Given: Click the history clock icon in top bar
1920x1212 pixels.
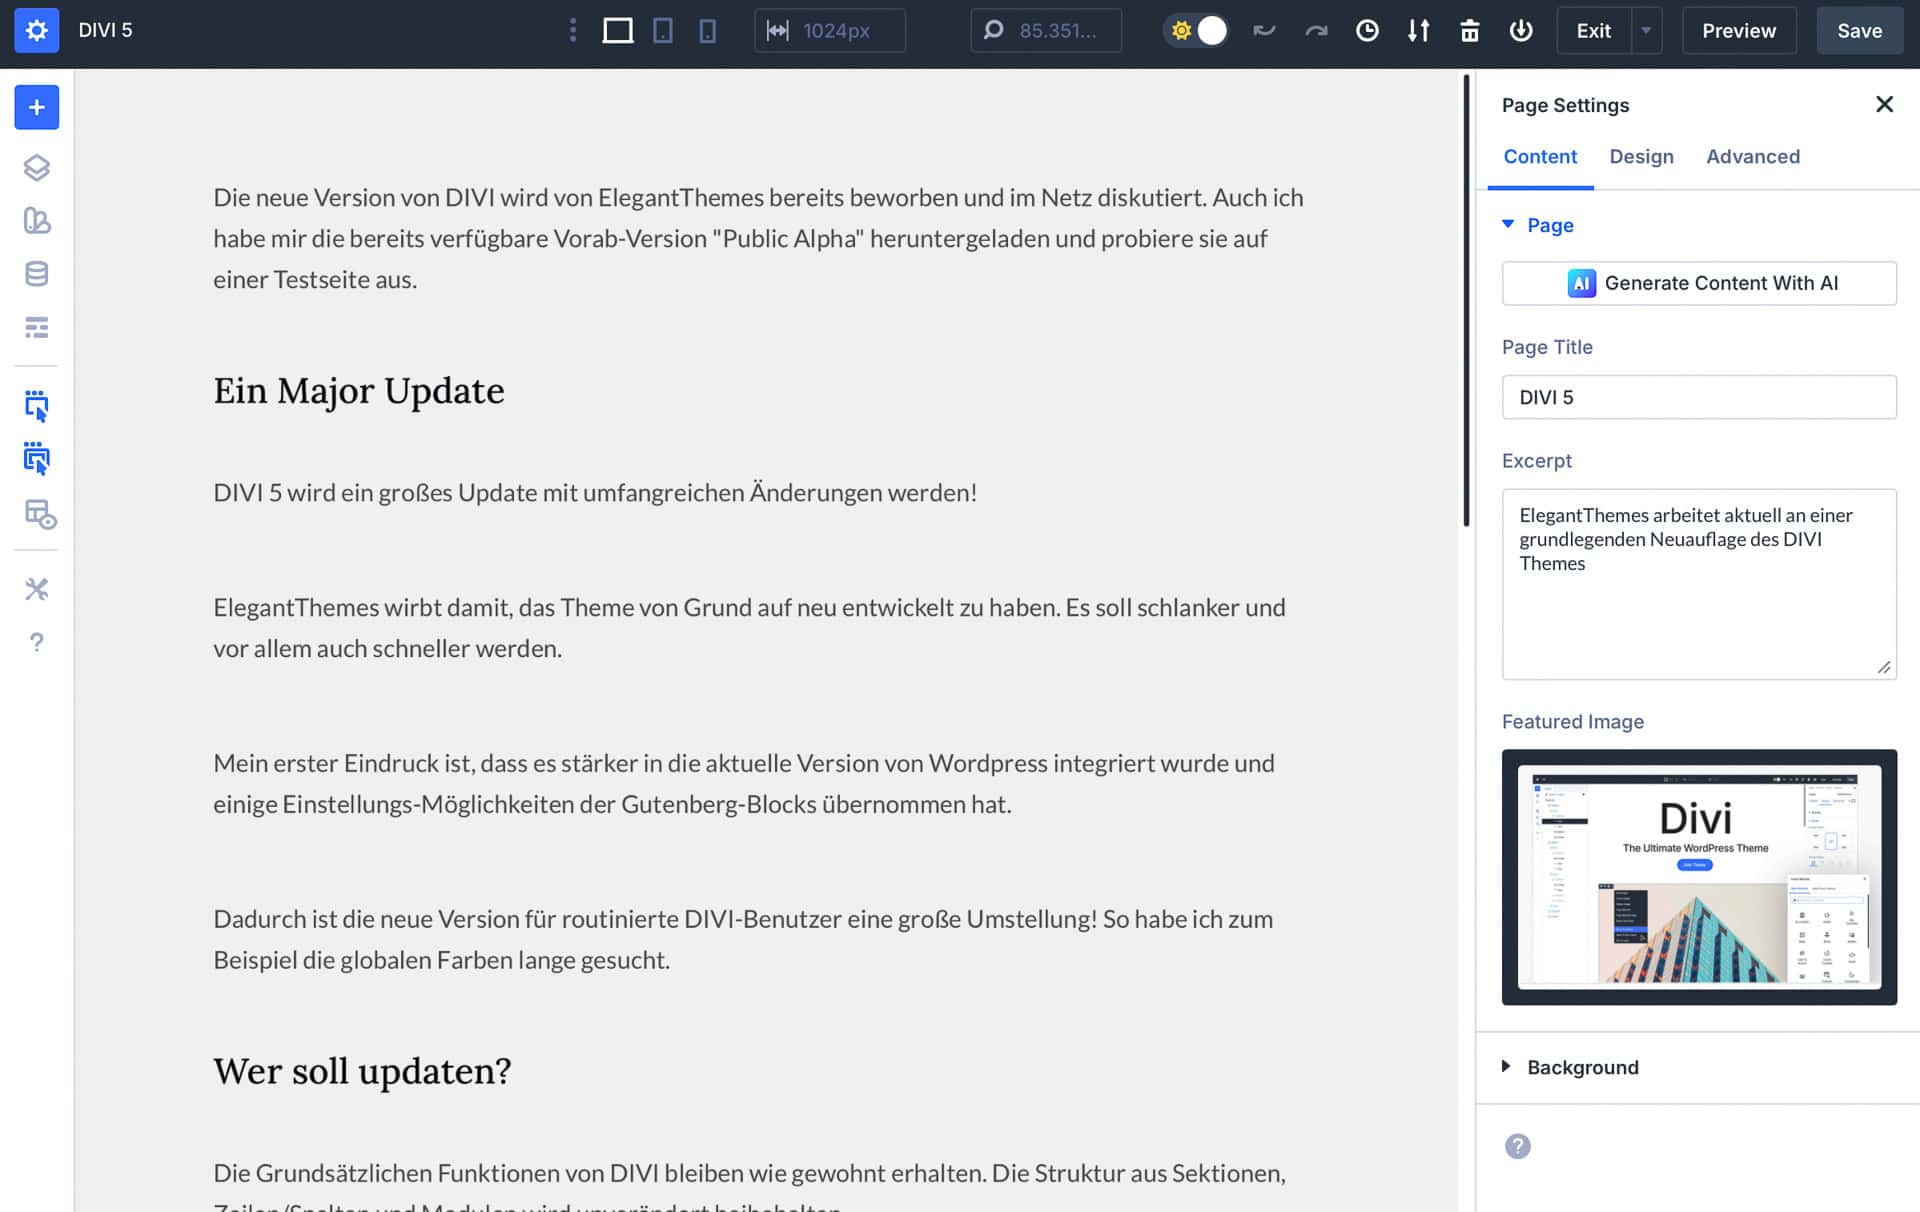Looking at the screenshot, I should 1367,30.
